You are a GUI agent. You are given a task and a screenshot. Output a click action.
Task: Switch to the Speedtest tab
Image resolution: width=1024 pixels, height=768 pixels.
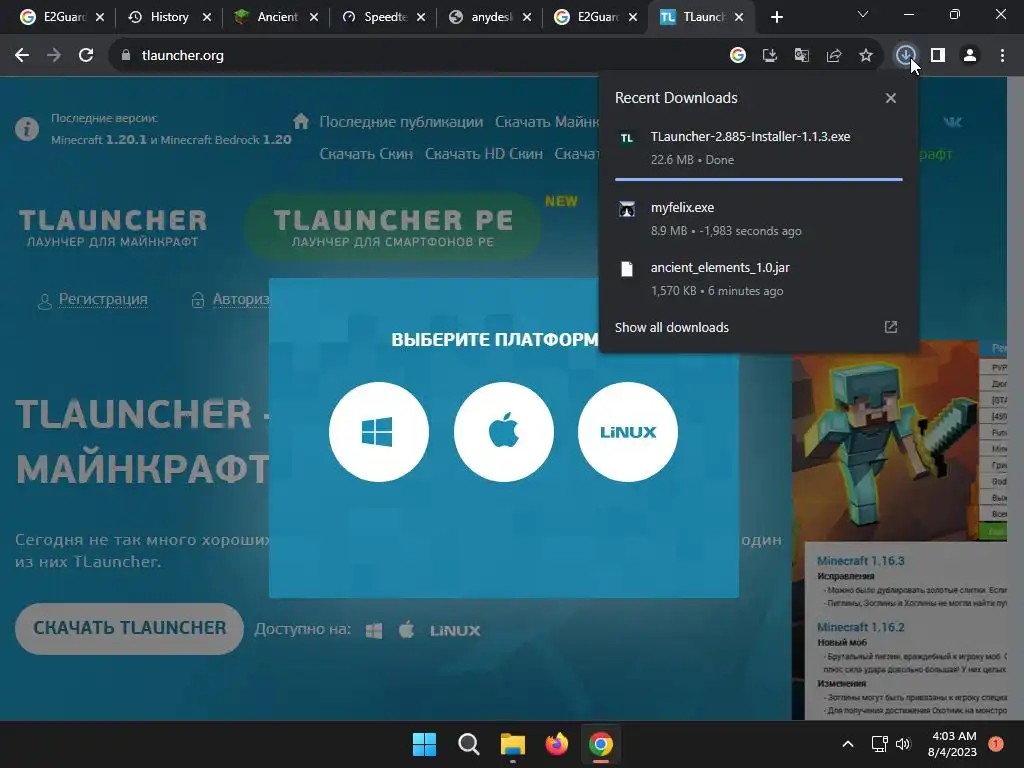(384, 17)
